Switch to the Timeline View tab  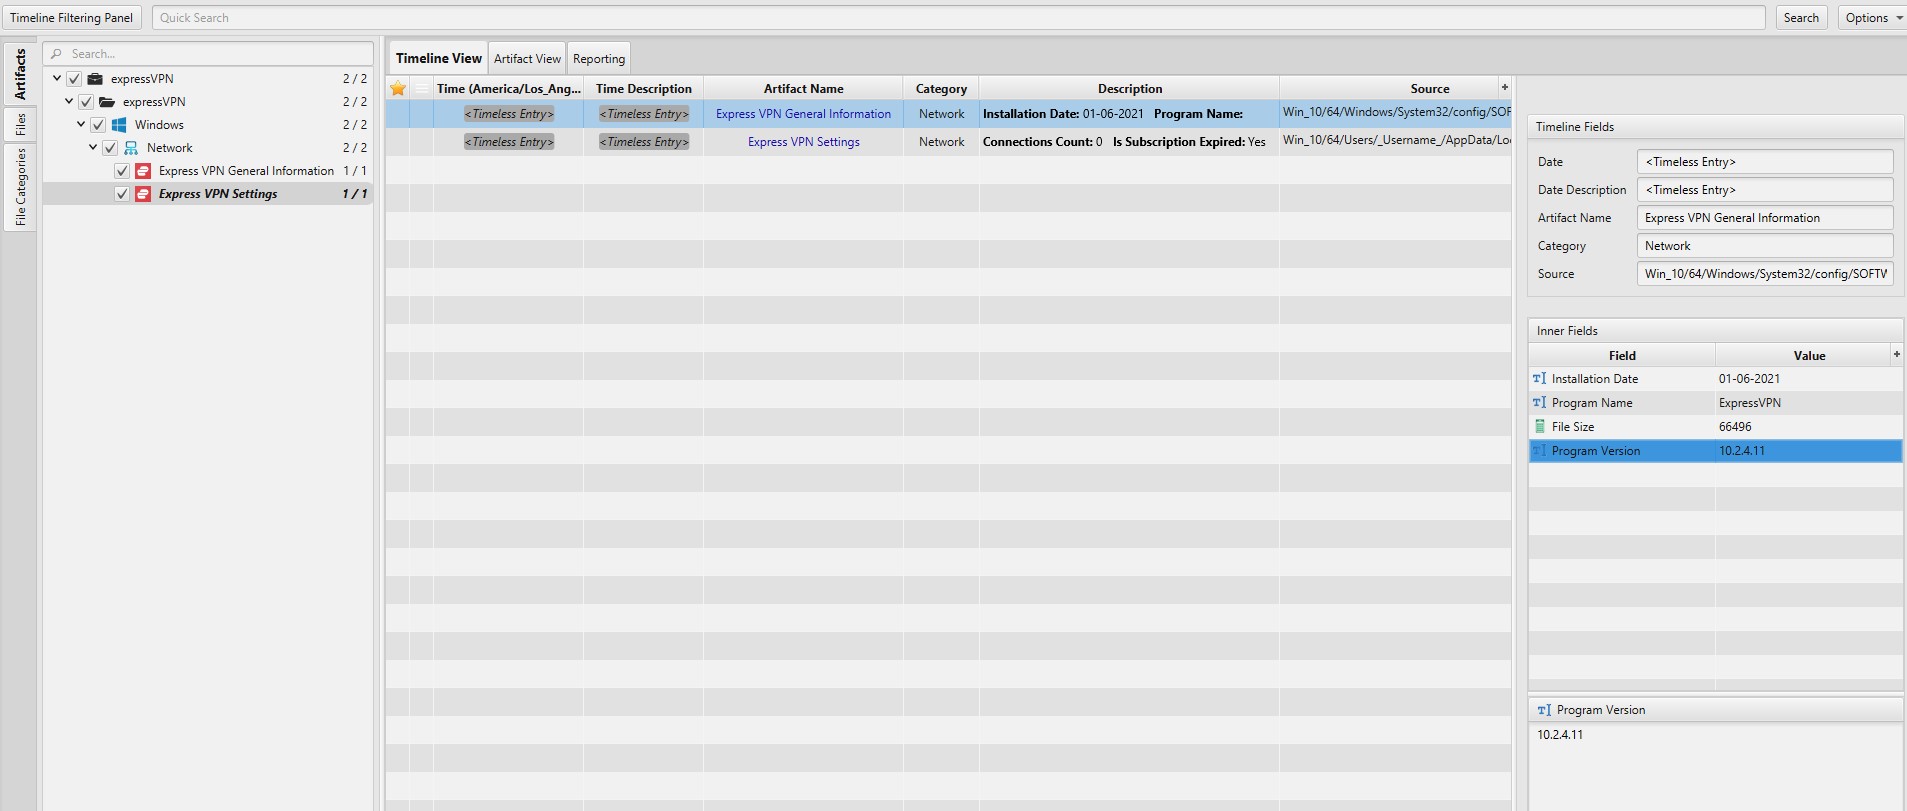pos(438,58)
